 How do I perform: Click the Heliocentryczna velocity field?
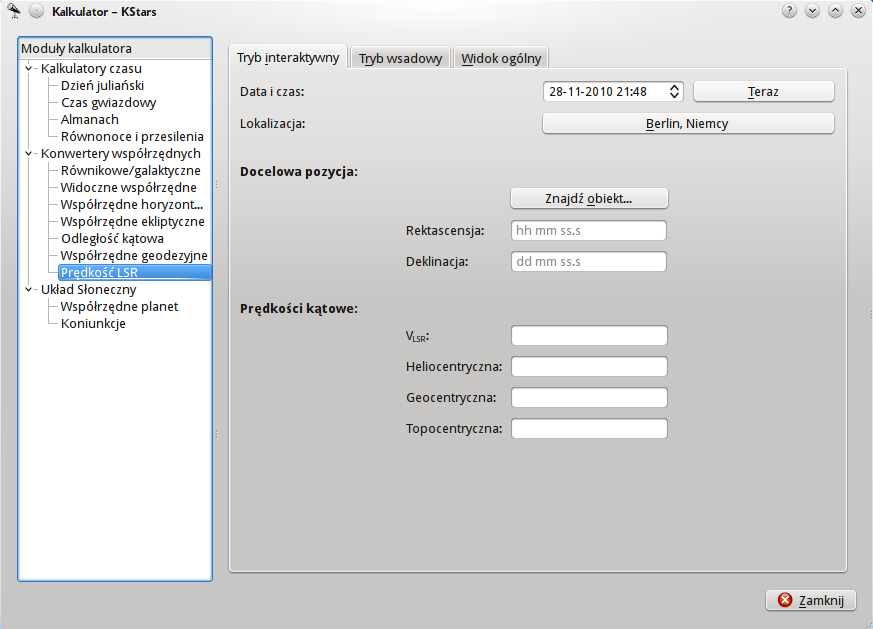coord(588,367)
